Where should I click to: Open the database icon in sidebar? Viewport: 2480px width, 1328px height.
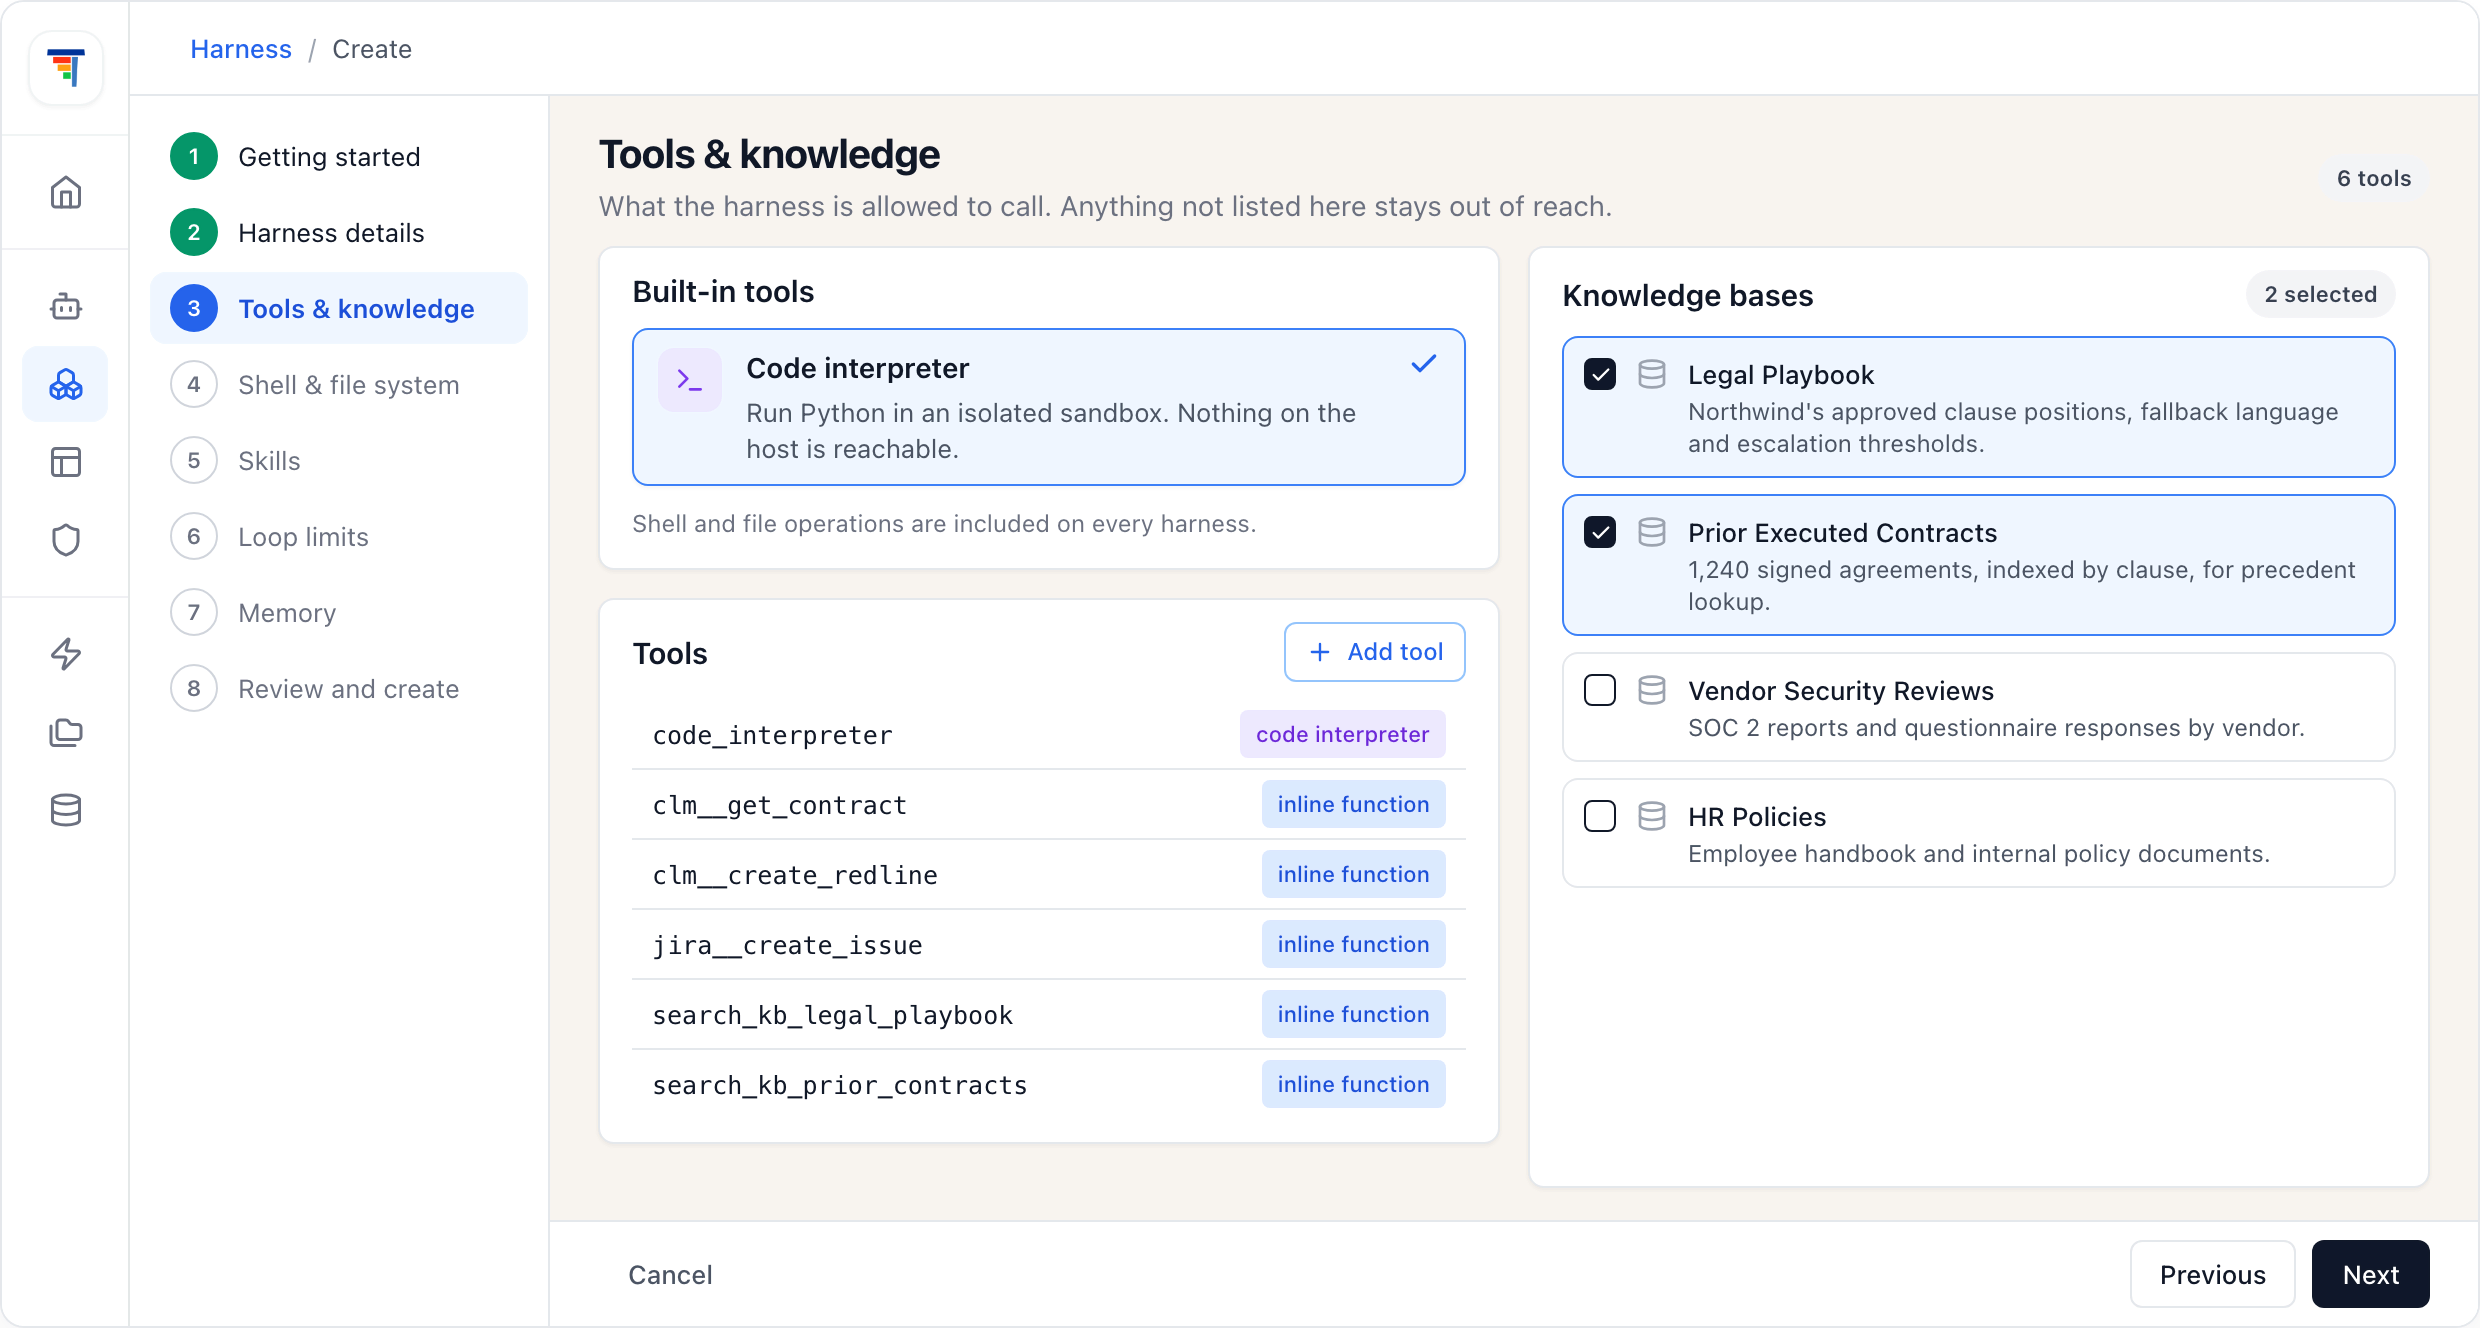[x=66, y=810]
